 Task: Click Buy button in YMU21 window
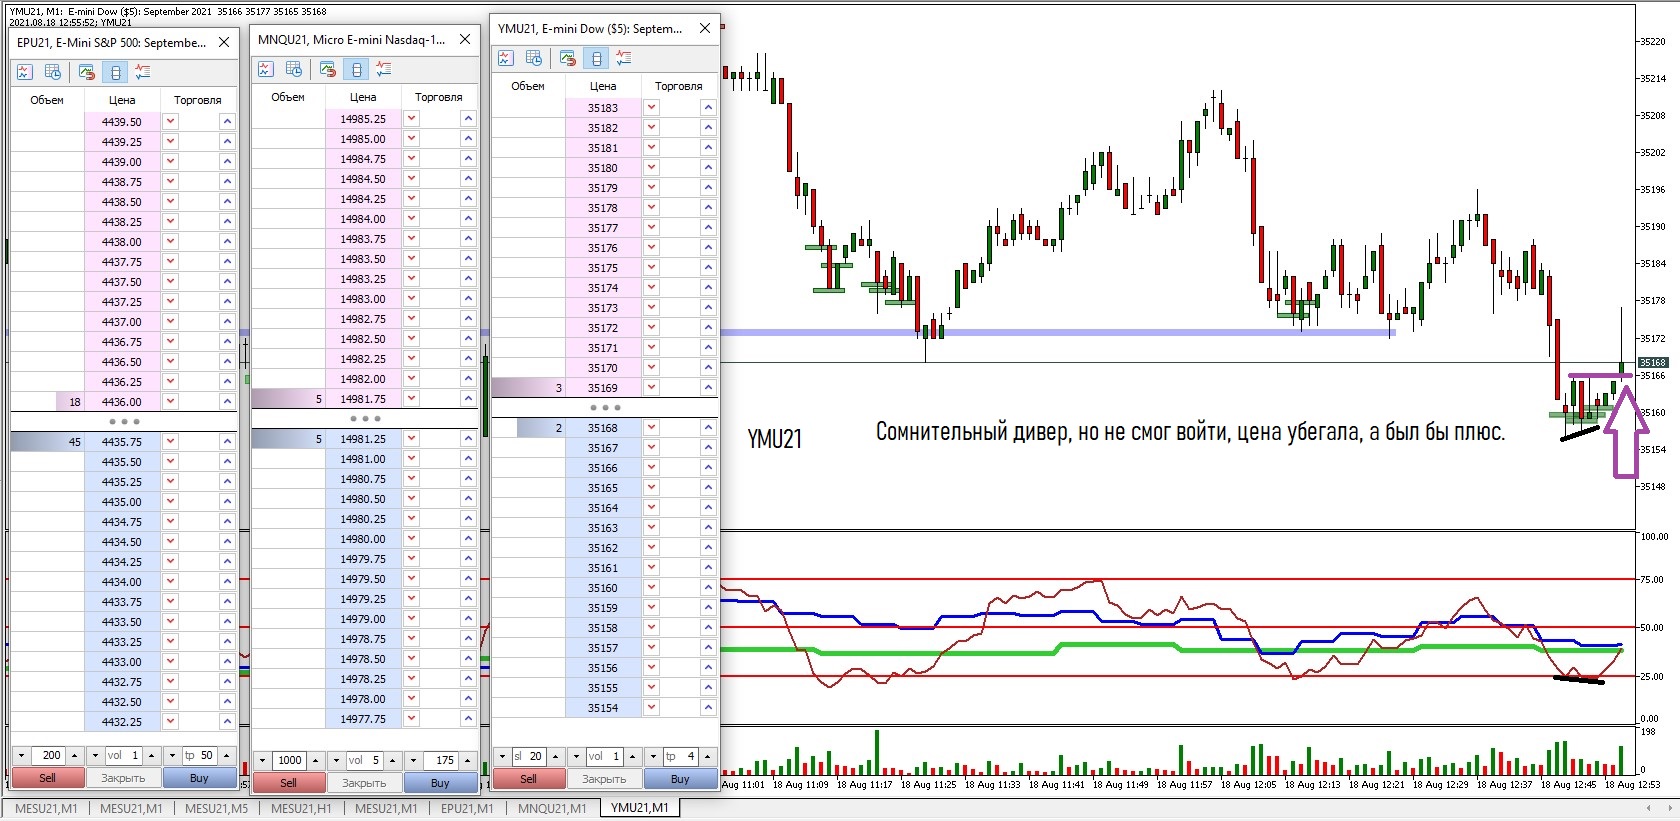pyautogui.click(x=680, y=779)
